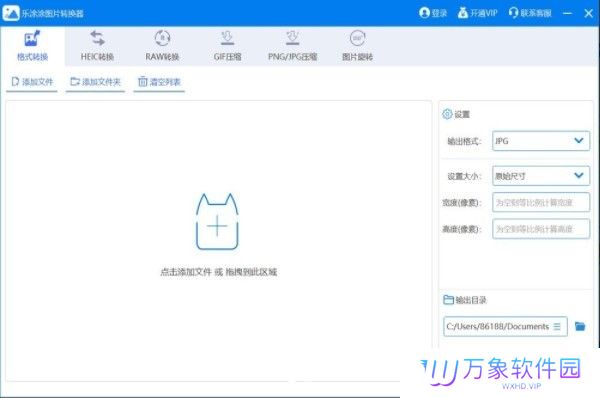Close the converter window
The image size is (600, 398).
[589, 13]
